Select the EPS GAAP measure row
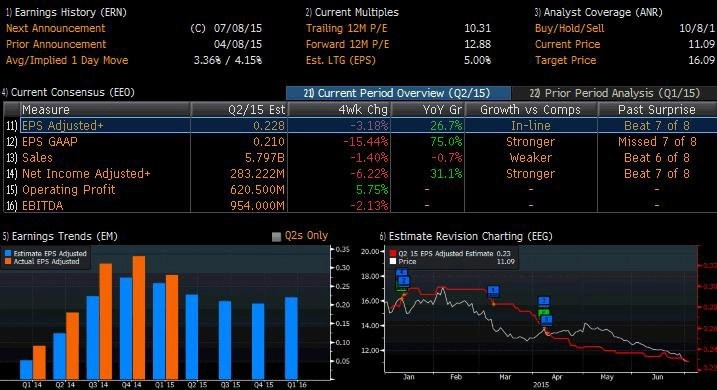 click(361, 142)
